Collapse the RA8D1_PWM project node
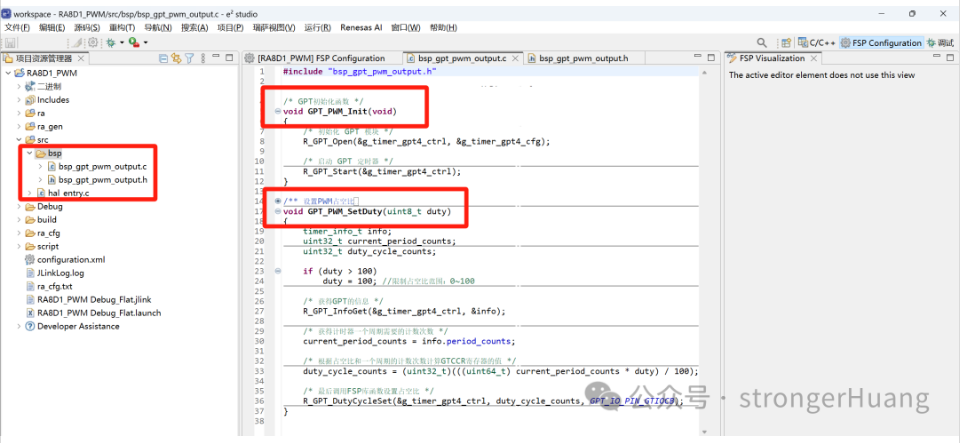960x443 pixels. click(8, 73)
